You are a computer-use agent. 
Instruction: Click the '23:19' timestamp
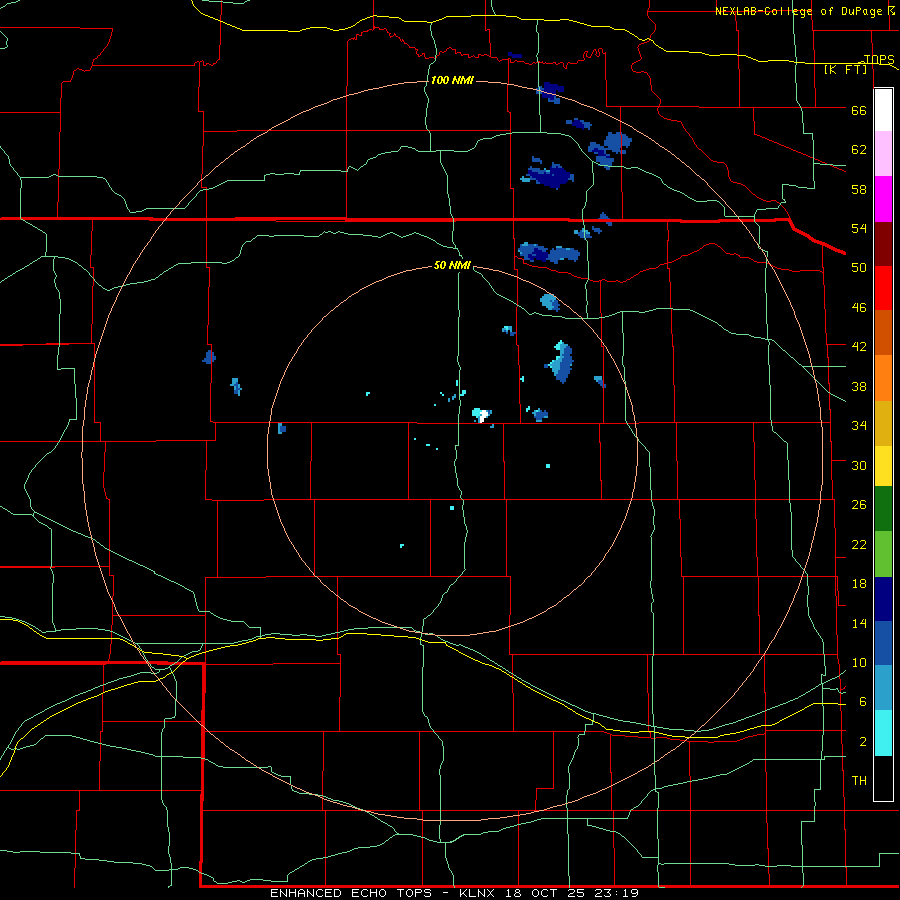click(x=615, y=893)
